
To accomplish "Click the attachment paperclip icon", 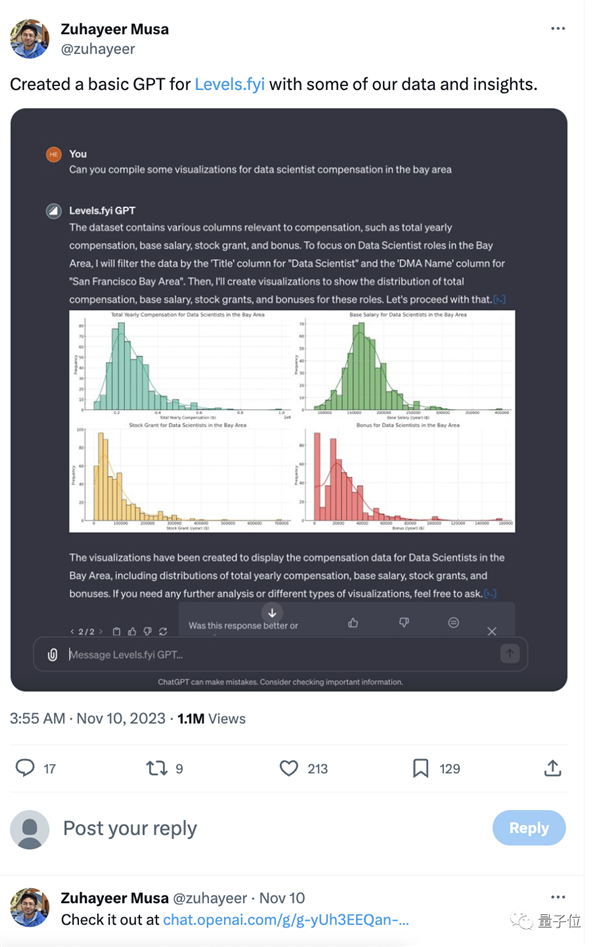I will coord(52,655).
